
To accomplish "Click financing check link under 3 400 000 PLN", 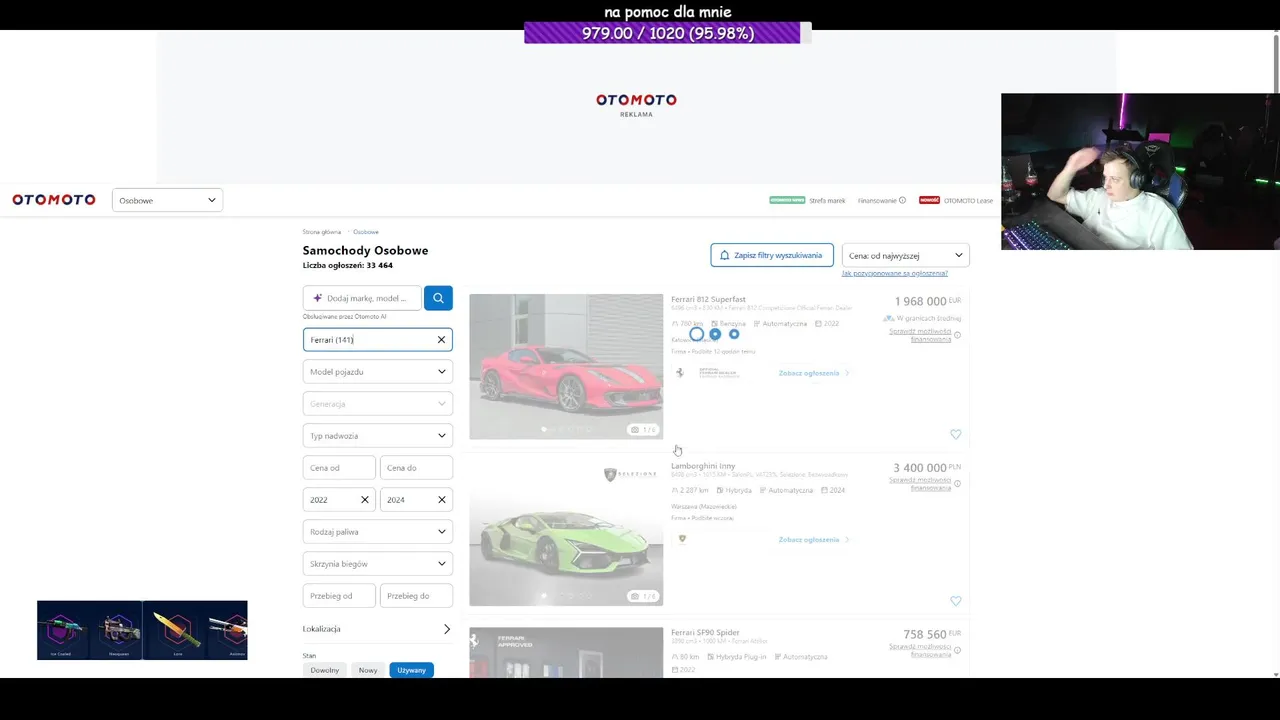I will pyautogui.click(x=920, y=484).
